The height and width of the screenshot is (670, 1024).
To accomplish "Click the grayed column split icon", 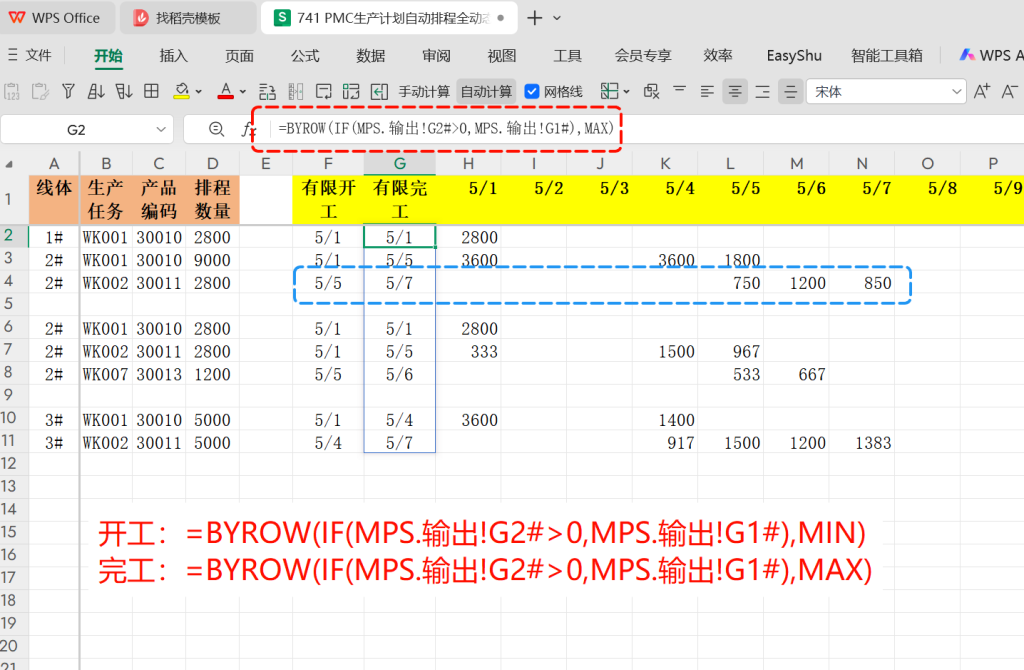I will [295, 91].
